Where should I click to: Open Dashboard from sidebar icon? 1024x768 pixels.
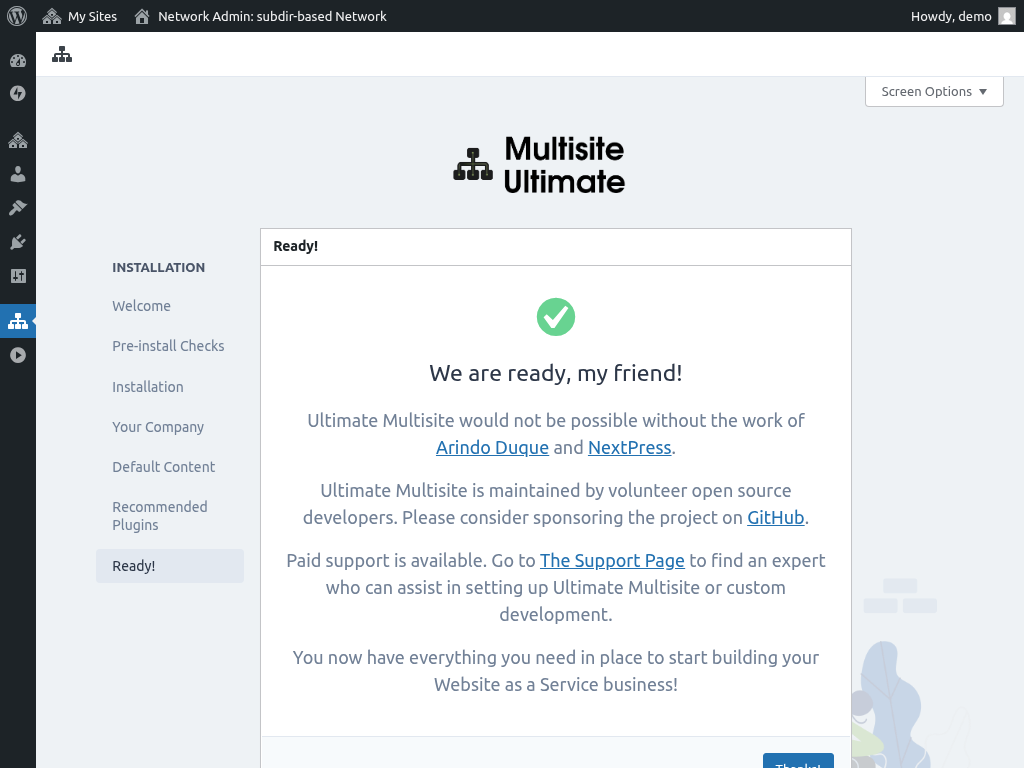click(18, 61)
